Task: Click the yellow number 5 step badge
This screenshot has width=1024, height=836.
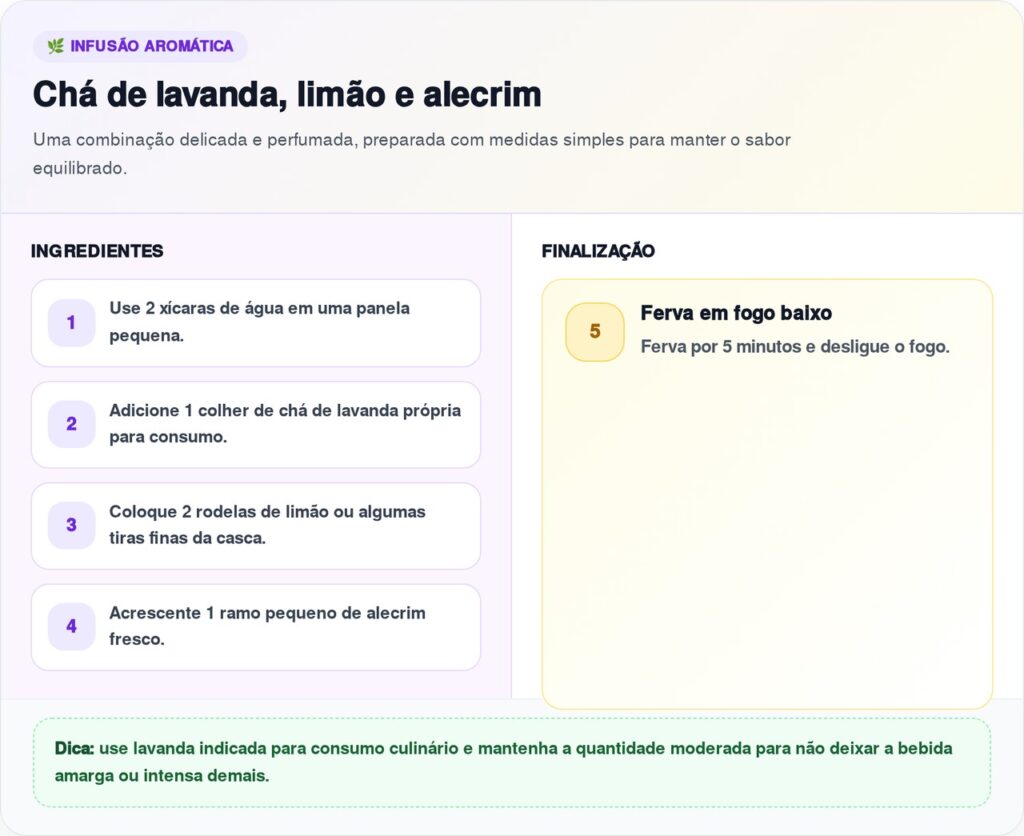Action: [595, 331]
